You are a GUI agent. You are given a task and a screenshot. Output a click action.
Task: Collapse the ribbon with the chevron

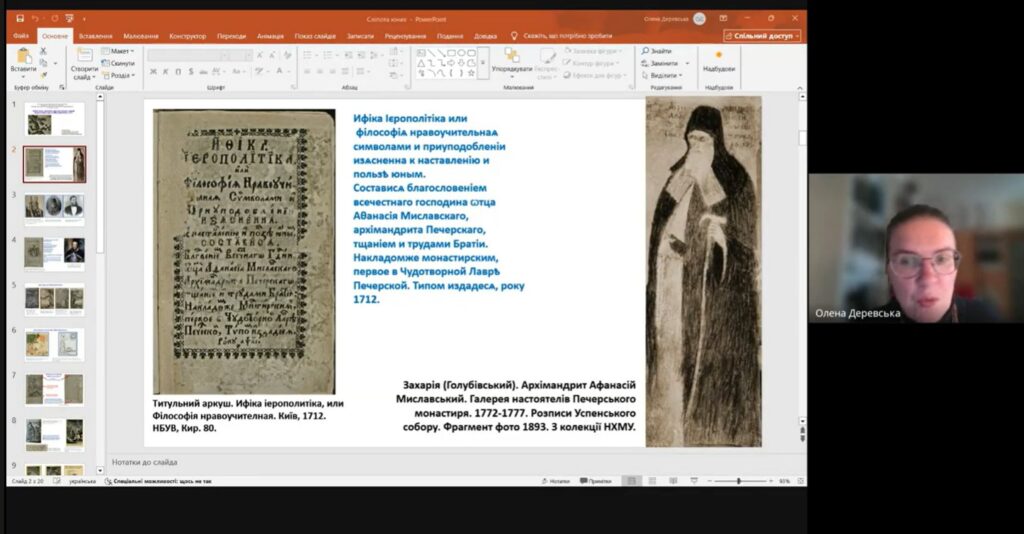[799, 87]
